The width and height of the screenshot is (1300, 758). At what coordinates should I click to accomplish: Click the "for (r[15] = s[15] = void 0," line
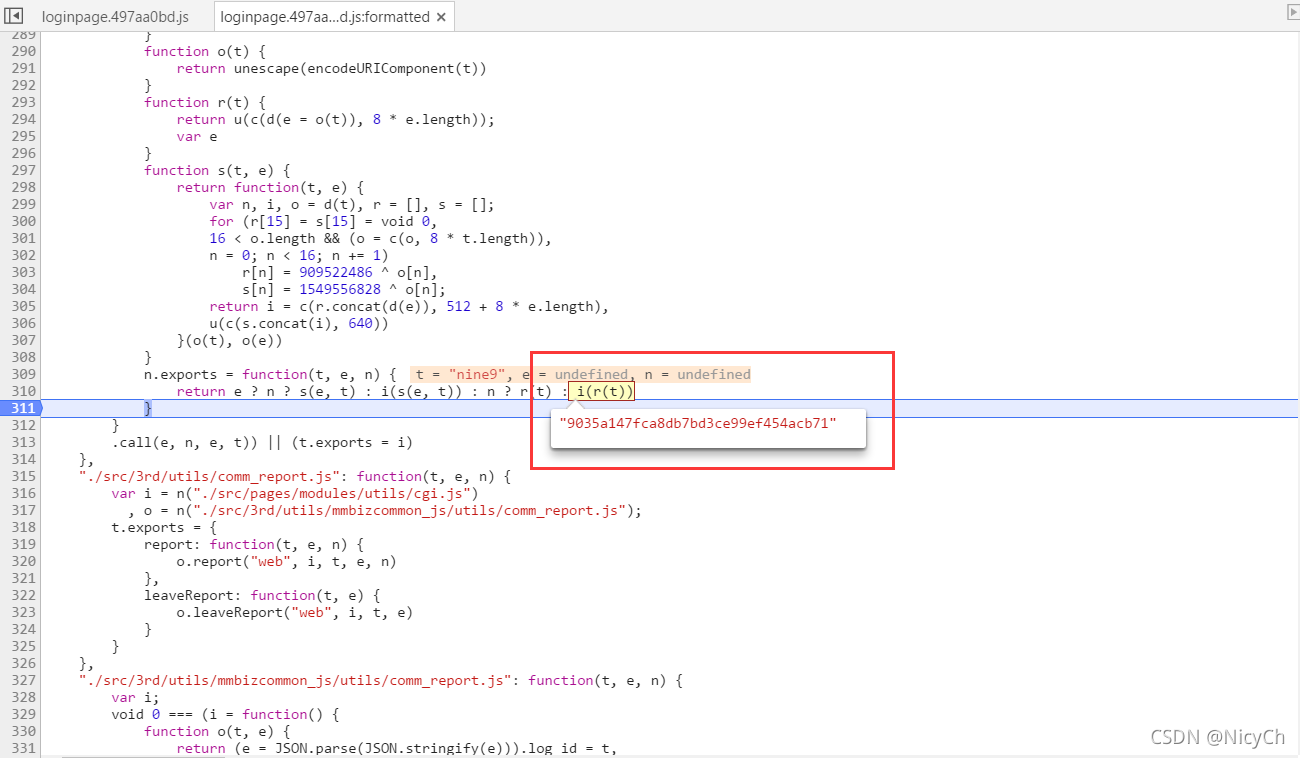(323, 221)
